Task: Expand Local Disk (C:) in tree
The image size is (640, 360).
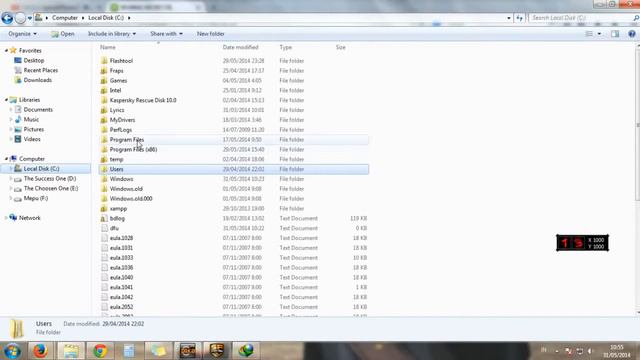Action: (x=11, y=169)
